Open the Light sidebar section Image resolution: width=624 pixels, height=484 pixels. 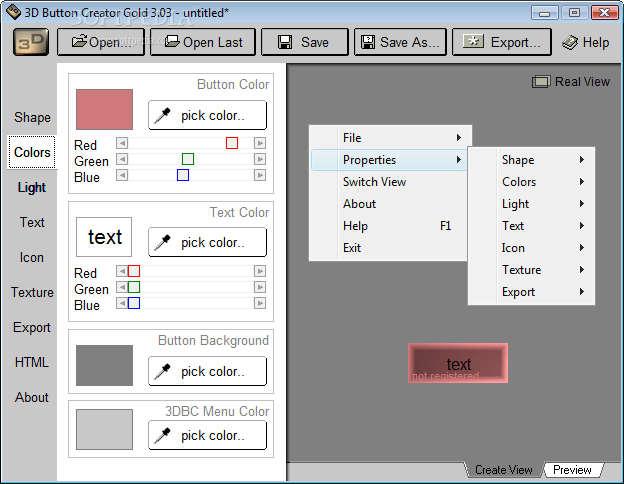[x=32, y=187]
